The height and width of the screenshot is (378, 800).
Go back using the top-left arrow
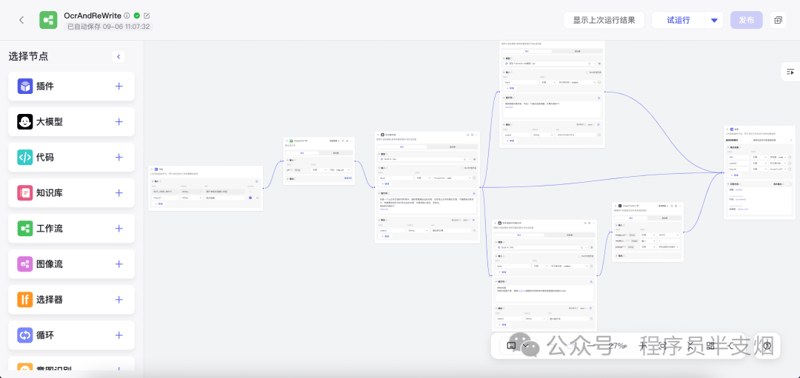[21, 20]
